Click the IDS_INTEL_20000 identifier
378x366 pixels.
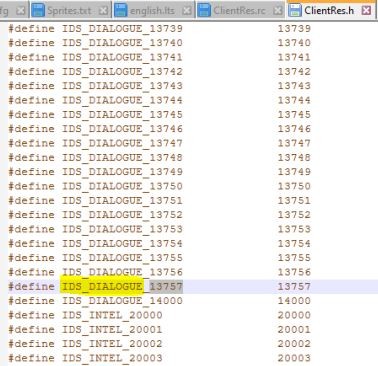(x=112, y=315)
